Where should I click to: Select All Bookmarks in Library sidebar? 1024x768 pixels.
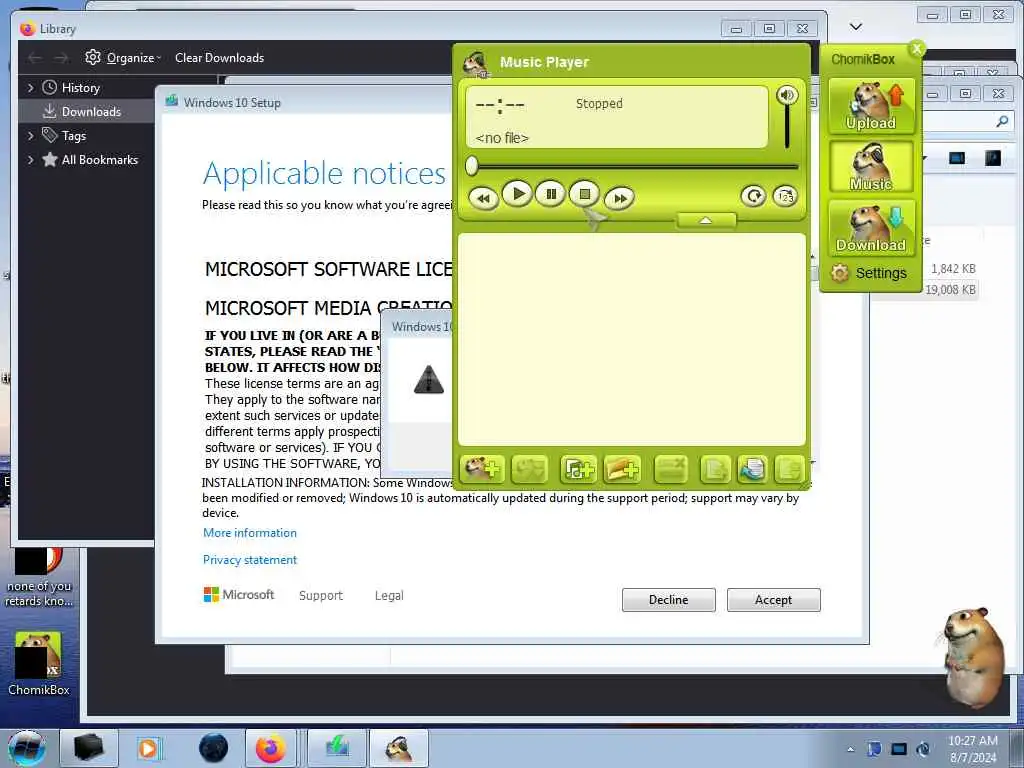point(99,159)
